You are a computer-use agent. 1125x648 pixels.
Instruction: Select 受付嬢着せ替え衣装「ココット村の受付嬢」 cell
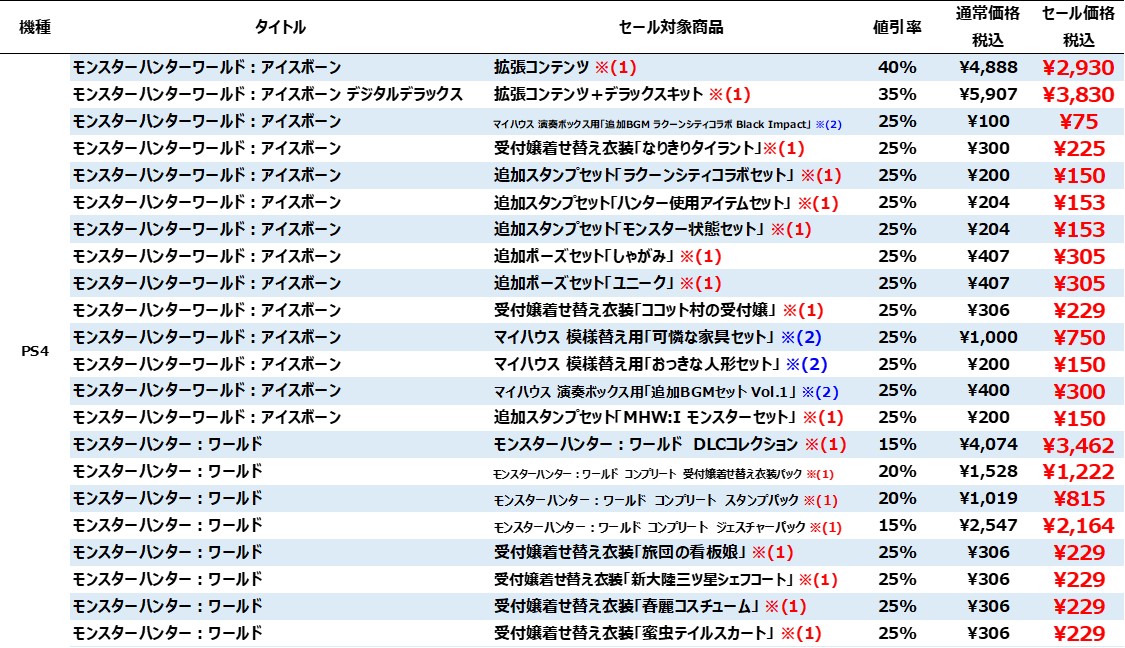[659, 310]
